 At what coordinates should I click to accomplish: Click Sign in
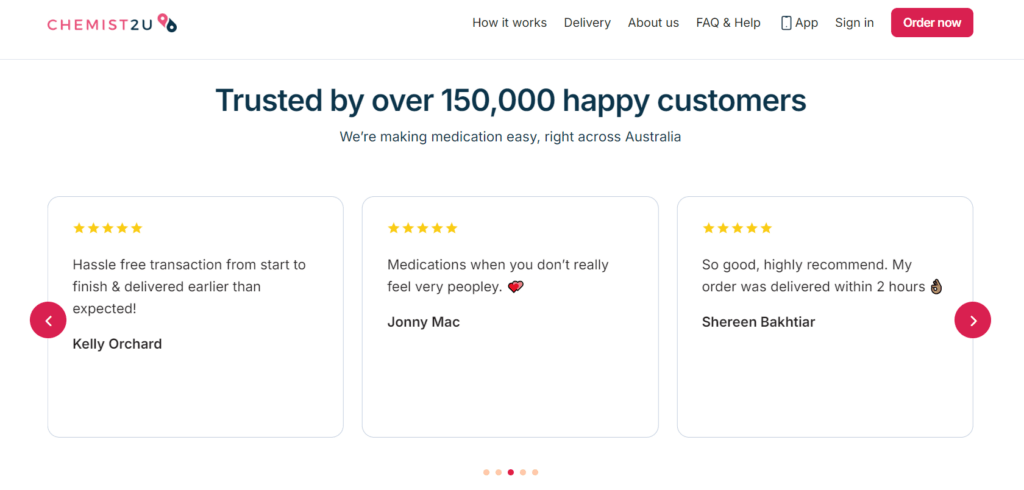[x=854, y=23]
